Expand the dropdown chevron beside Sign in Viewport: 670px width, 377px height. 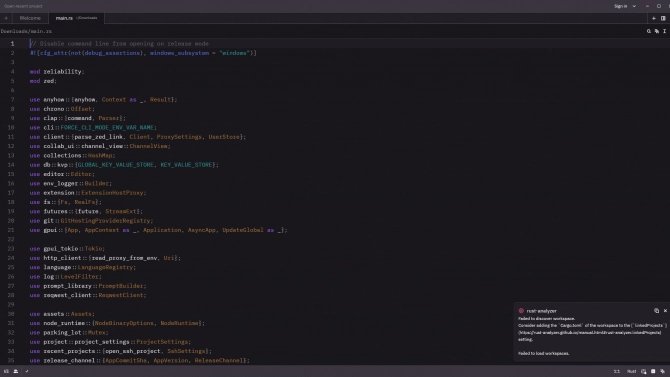tap(634, 6)
